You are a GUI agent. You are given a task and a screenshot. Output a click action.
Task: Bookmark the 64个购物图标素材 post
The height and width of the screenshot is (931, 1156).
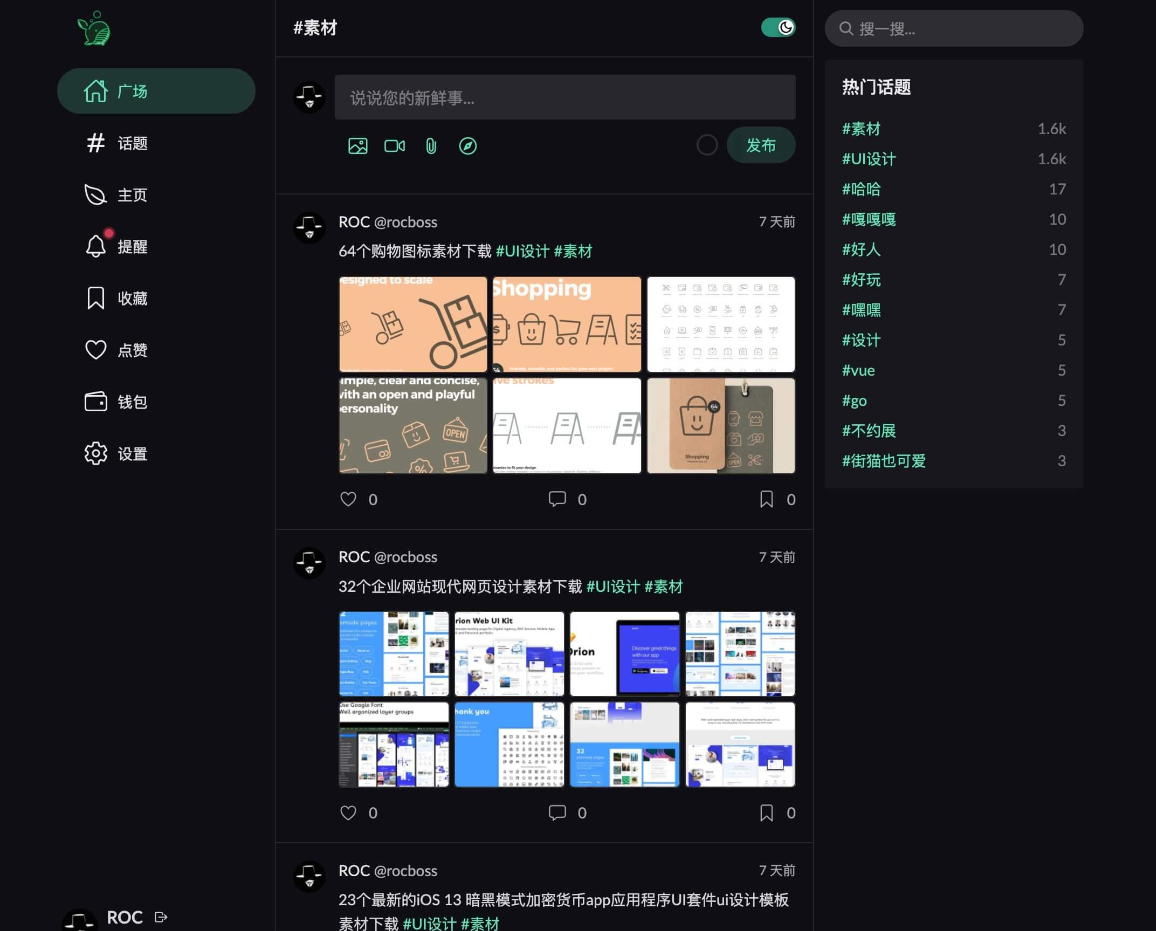pyautogui.click(x=767, y=499)
